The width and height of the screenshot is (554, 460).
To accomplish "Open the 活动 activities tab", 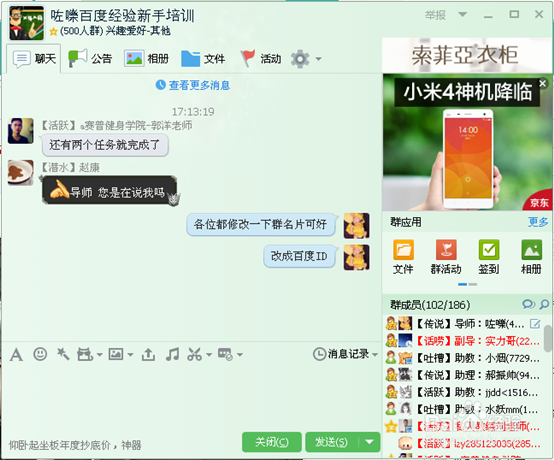I will click(261, 59).
